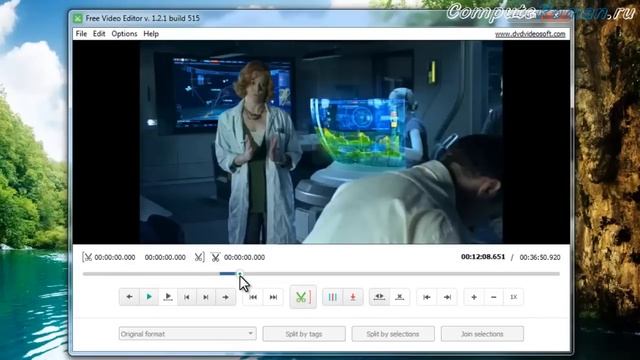Open the Help menu

(151, 34)
